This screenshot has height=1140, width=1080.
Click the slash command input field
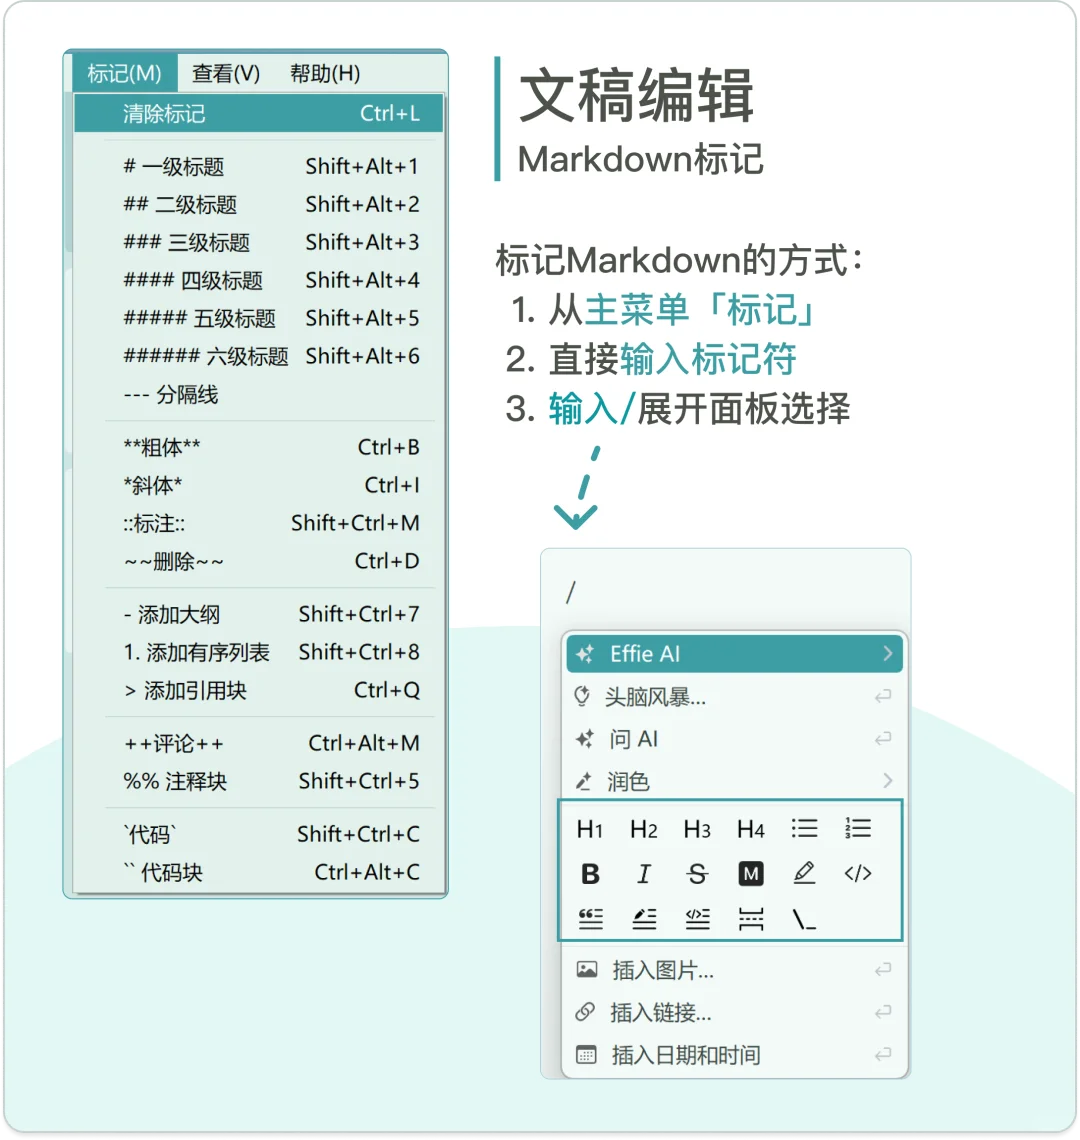click(x=700, y=592)
